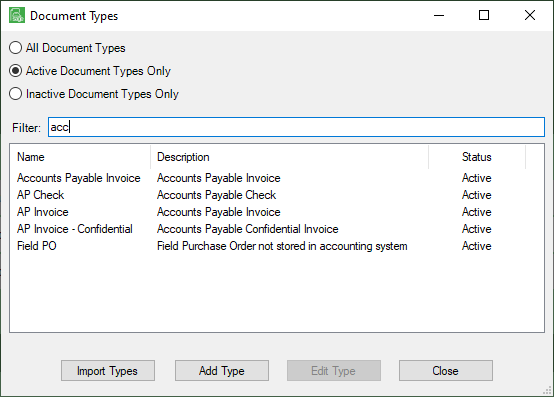Image resolution: width=554 pixels, height=397 pixels.
Task: Sort list by the Description column header
Action: (x=289, y=157)
